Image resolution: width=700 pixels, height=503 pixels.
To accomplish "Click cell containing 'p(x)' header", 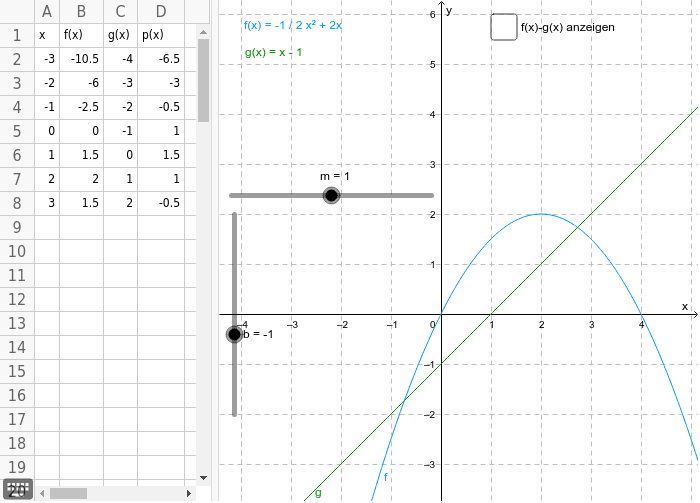I will 161,35.
